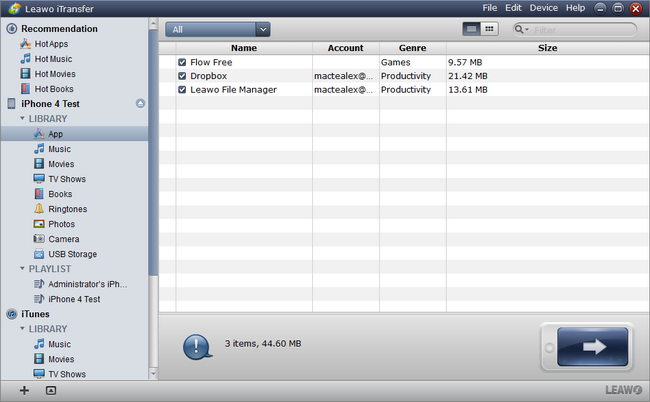Click the sidebar scroll down arrow

[153, 374]
